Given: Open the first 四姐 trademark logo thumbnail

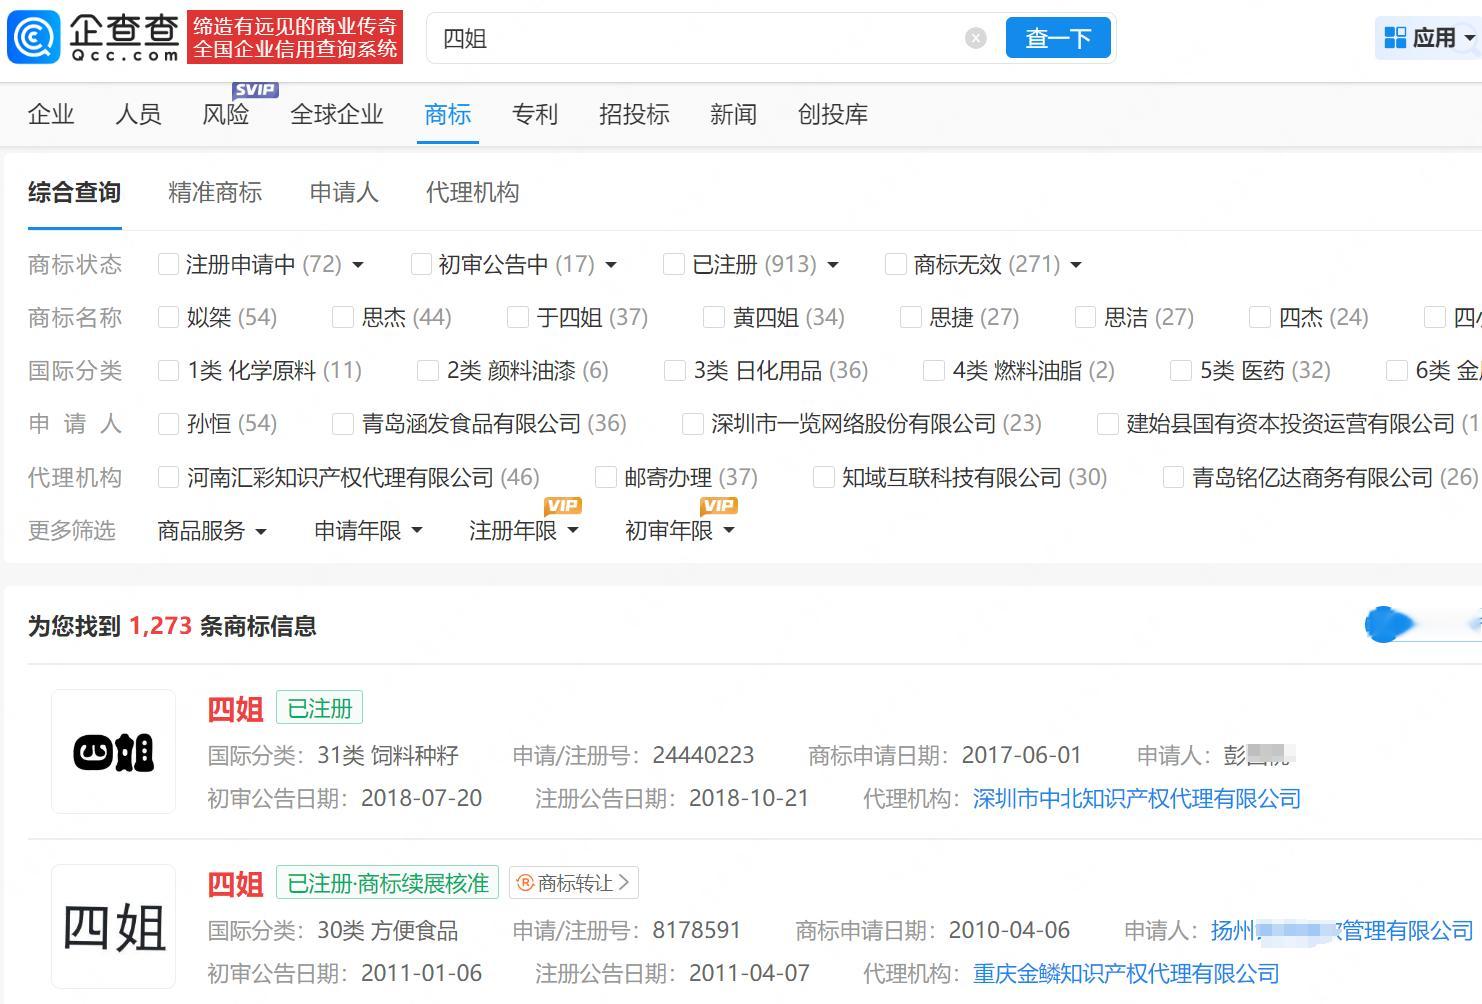Looking at the screenshot, I should [x=113, y=751].
